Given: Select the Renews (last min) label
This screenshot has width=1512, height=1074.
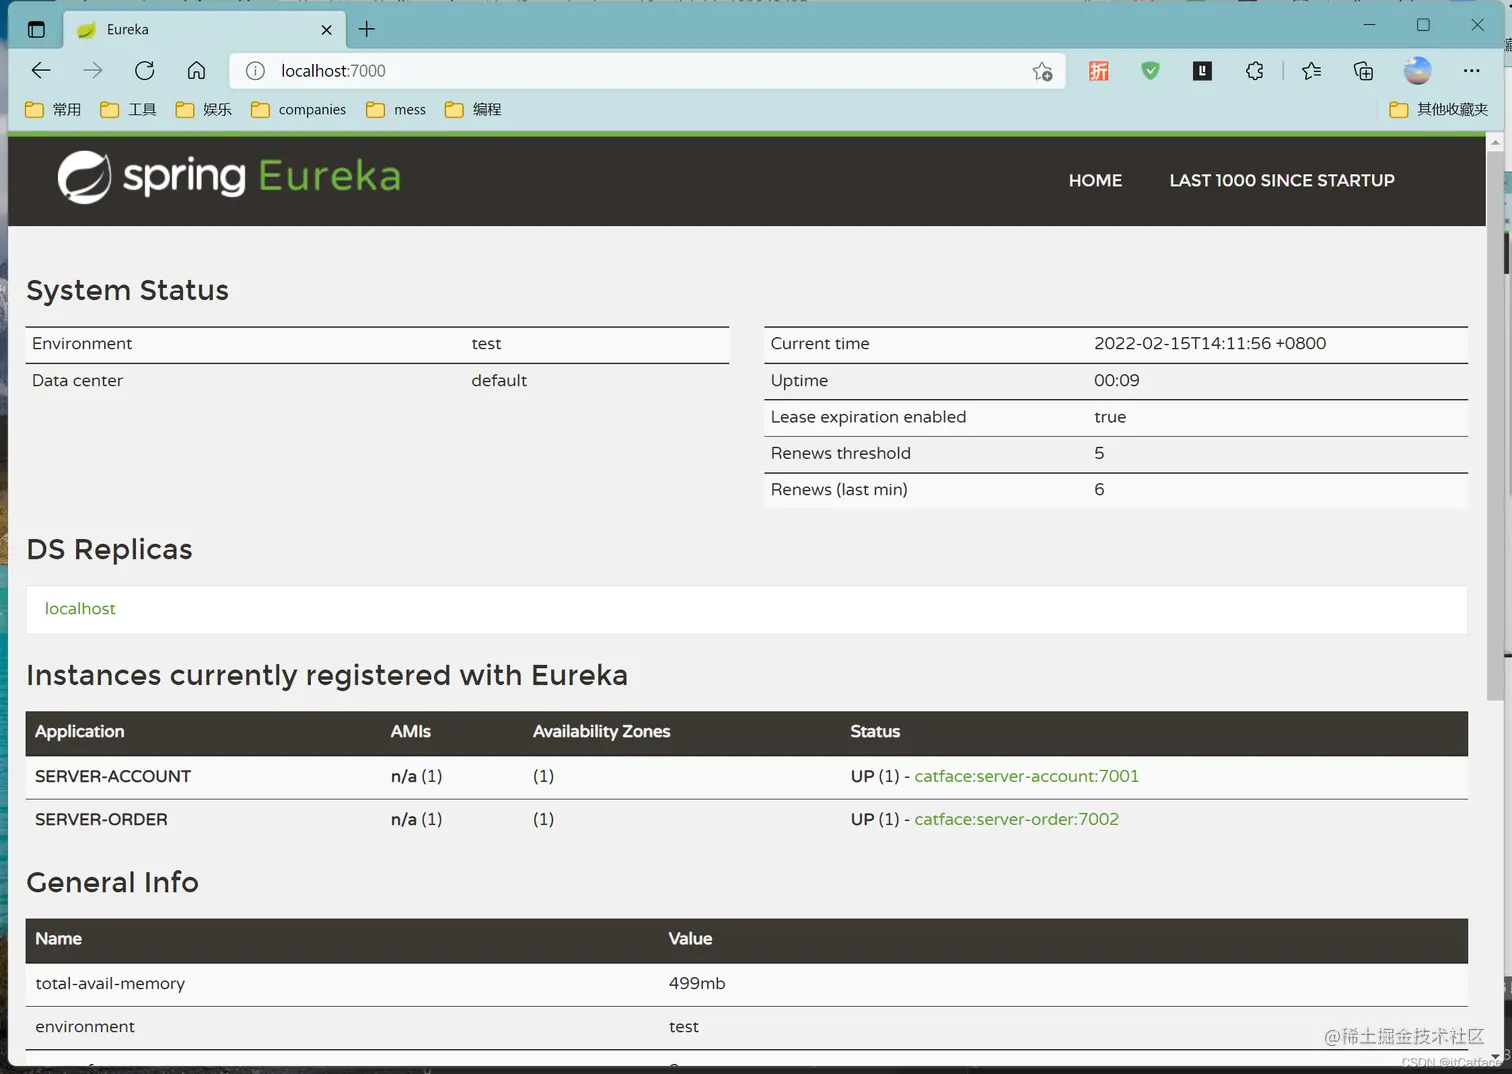Looking at the screenshot, I should [x=839, y=490].
